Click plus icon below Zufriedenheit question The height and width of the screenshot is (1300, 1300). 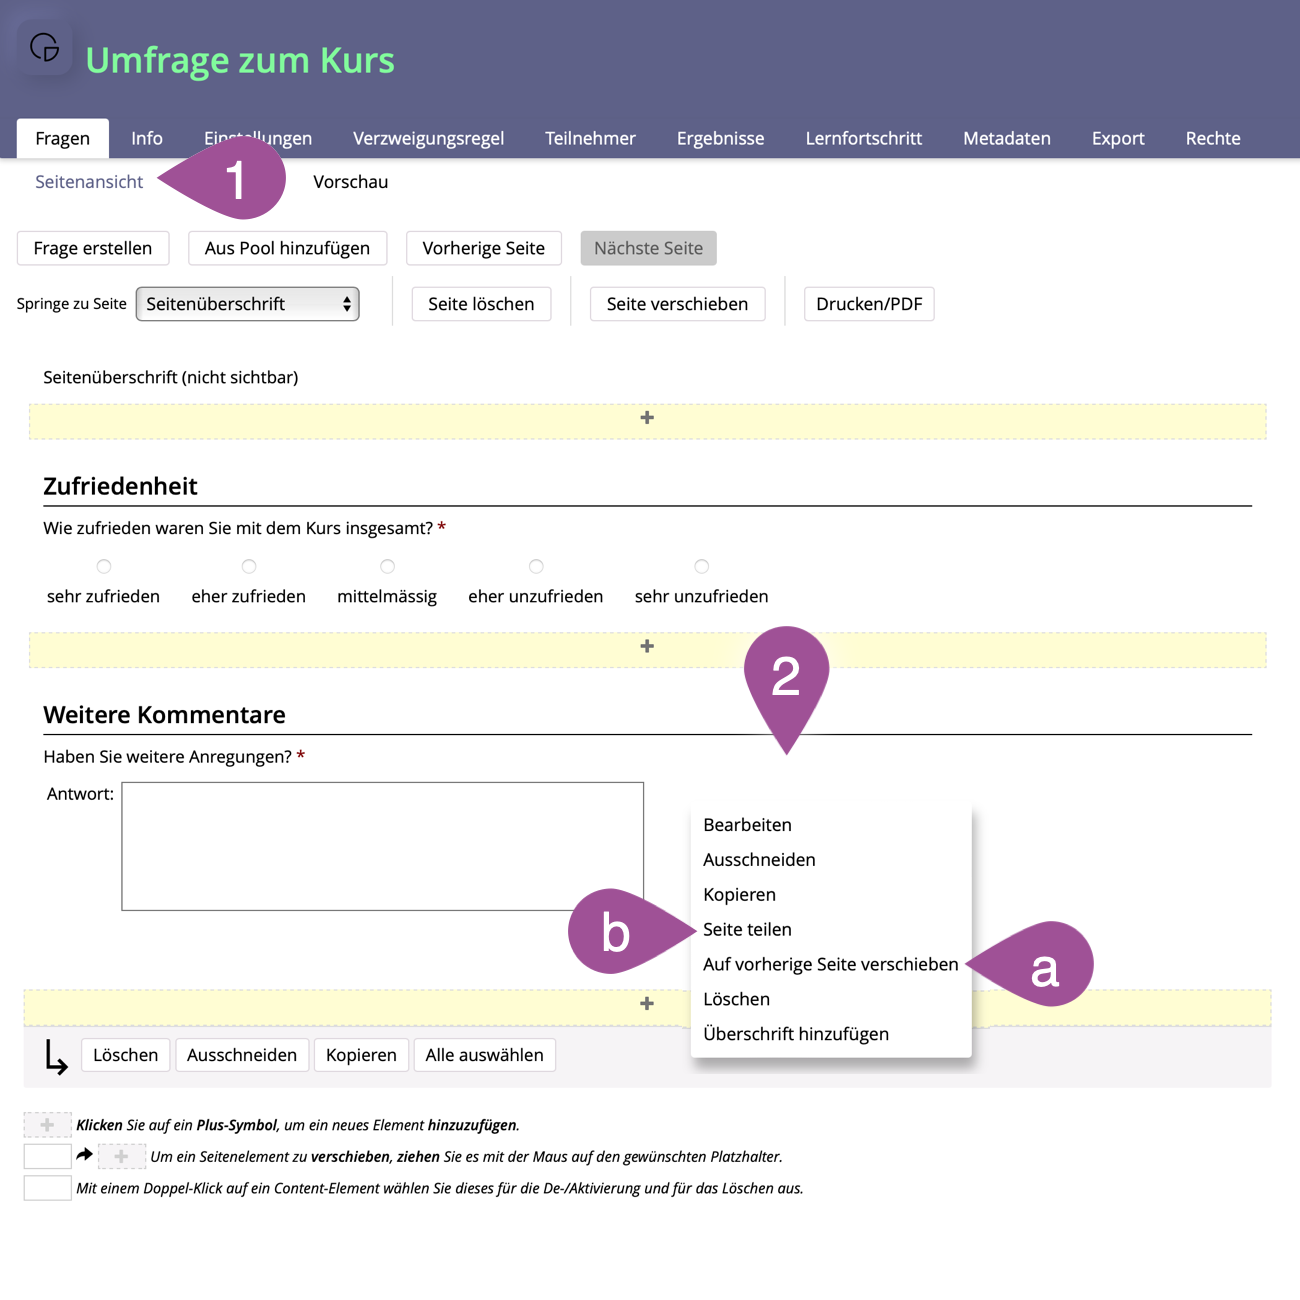(x=647, y=647)
